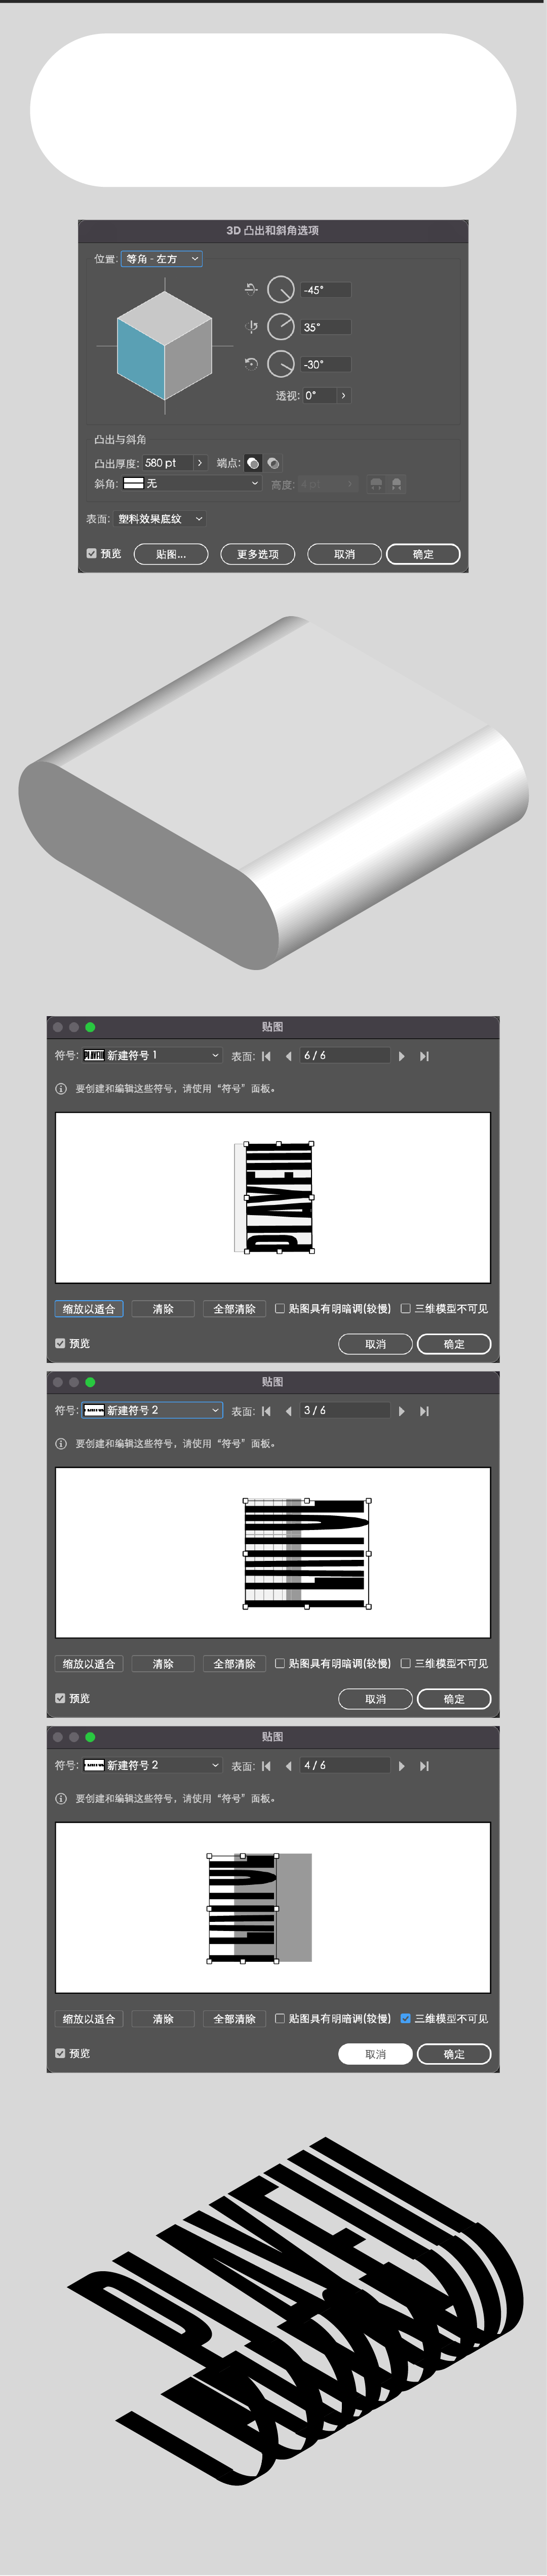This screenshot has height=2576, width=547.
Task: Open symbol dropdown 新建符号 2 in 3/6 dialog
Action: [x=152, y=1411]
